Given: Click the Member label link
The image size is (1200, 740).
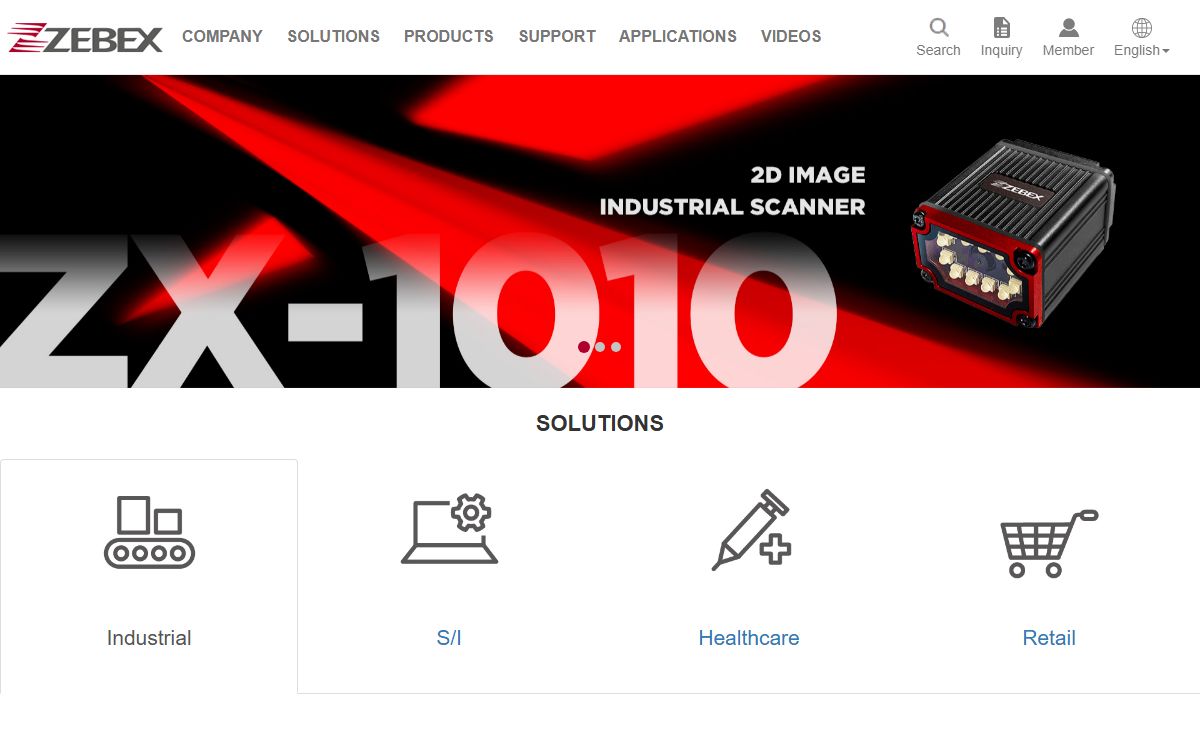Looking at the screenshot, I should [x=1068, y=50].
